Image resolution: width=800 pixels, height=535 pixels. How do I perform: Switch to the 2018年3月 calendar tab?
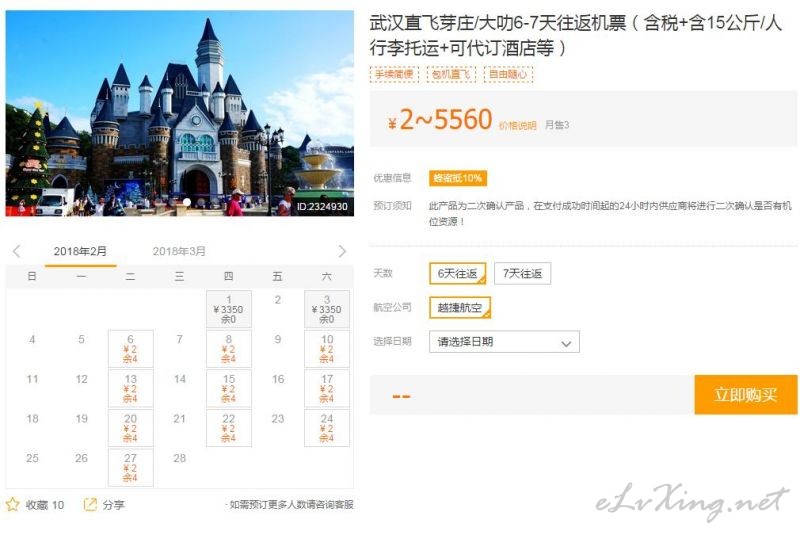click(179, 251)
